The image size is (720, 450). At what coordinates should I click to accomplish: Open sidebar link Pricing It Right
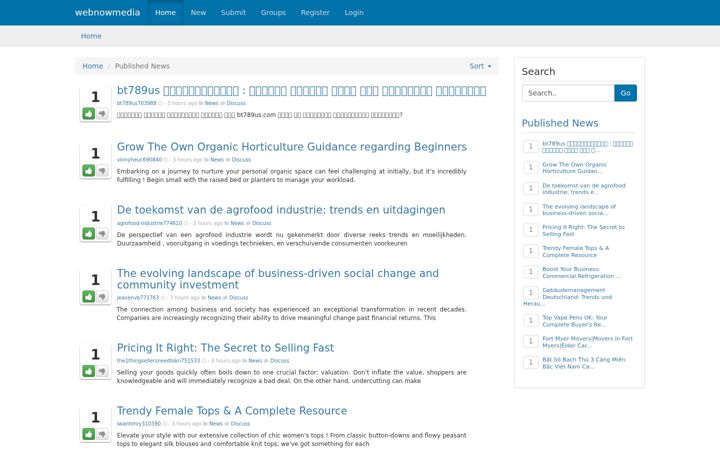click(583, 231)
